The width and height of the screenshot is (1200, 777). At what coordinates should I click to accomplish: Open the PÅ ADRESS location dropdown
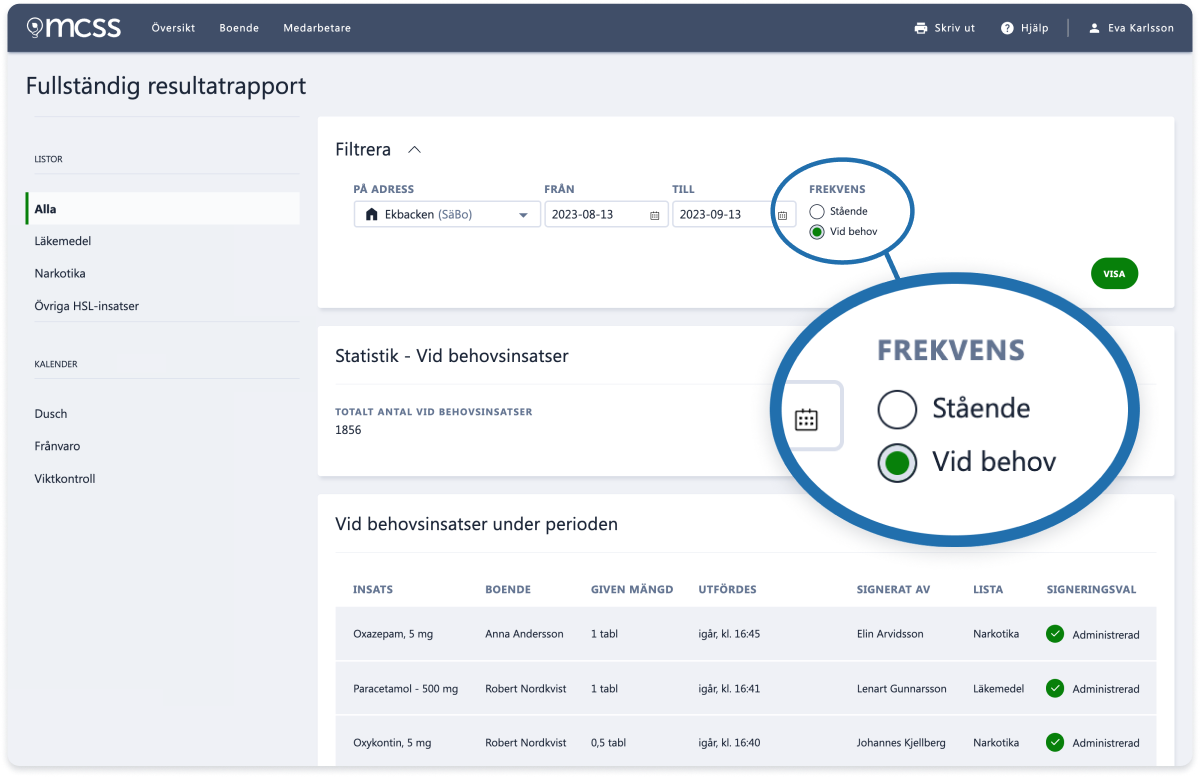524,214
